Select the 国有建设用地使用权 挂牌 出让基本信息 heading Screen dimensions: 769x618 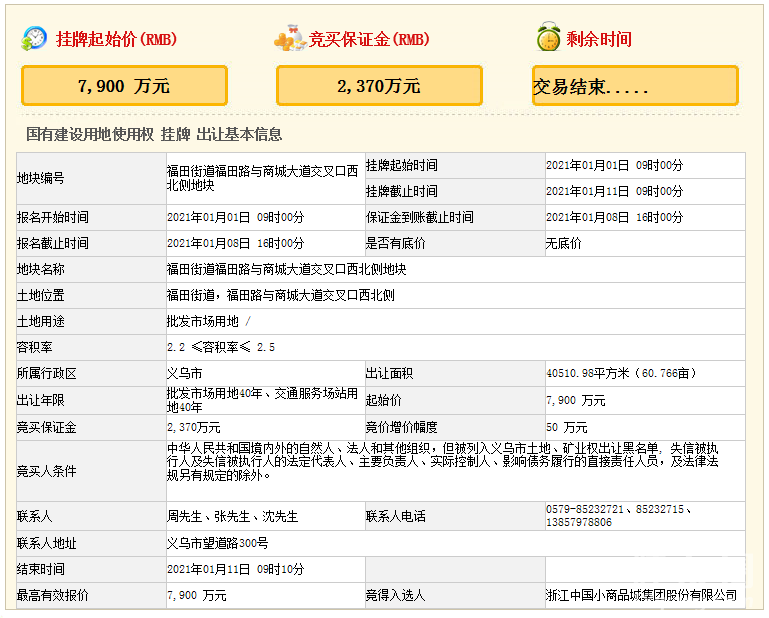pyautogui.click(x=154, y=134)
